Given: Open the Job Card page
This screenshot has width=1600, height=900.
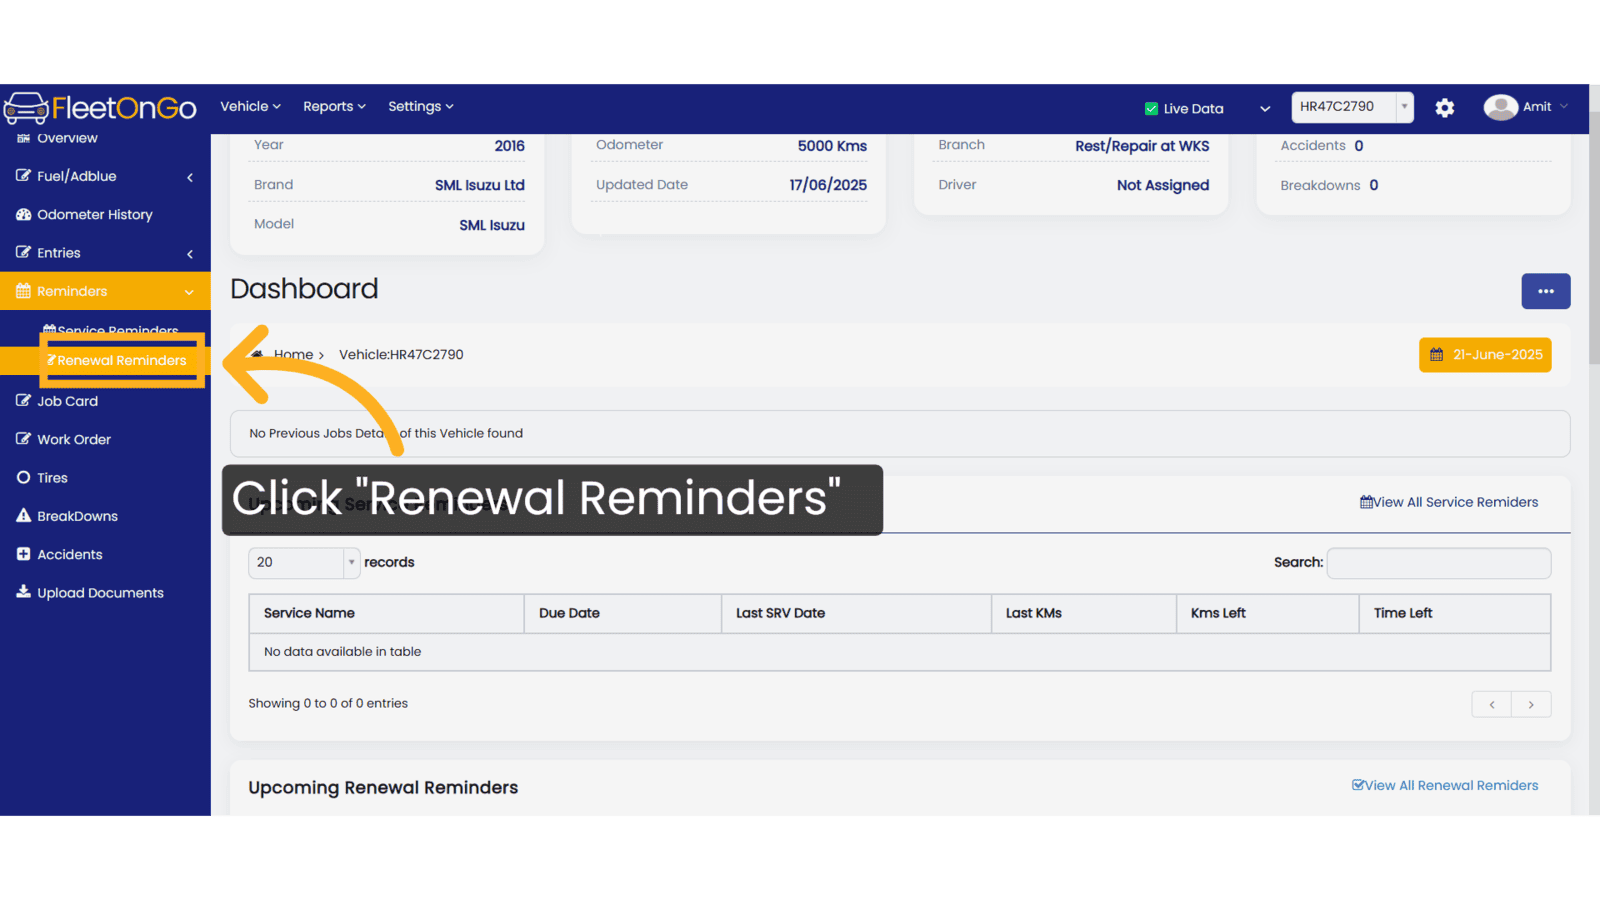Looking at the screenshot, I should [67, 401].
